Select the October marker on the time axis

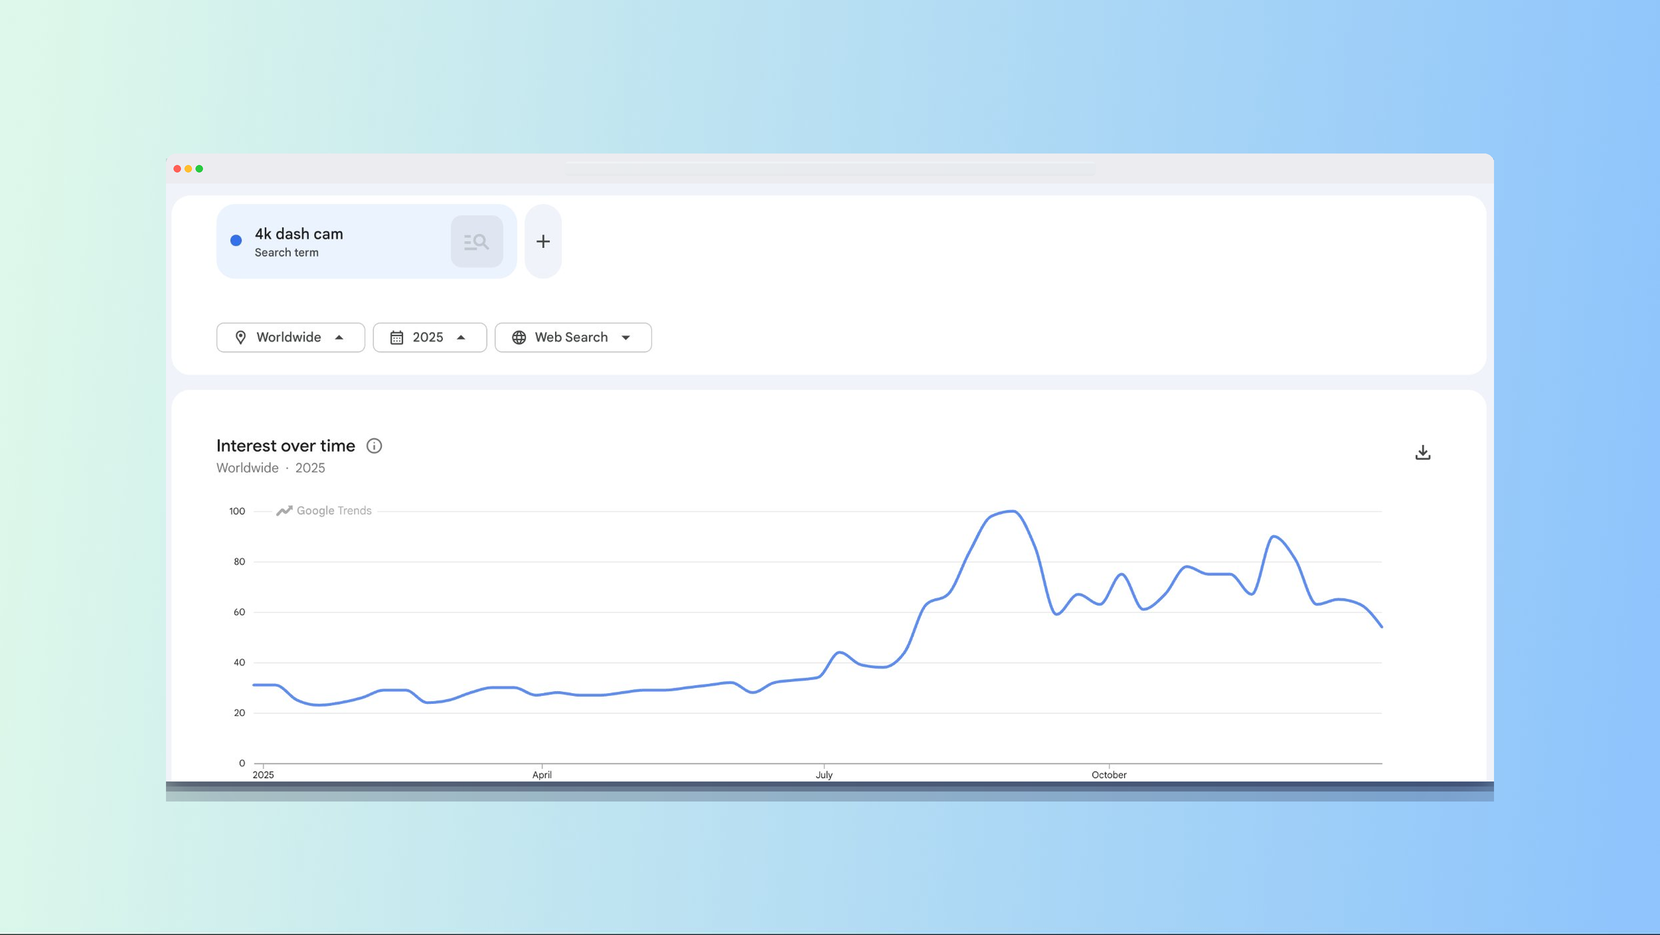[x=1108, y=774]
